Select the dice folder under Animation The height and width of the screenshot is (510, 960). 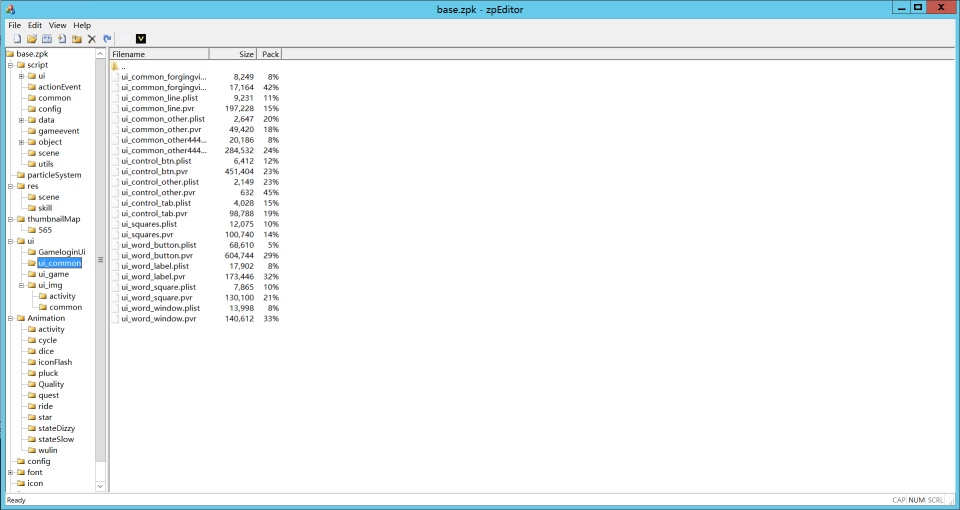pyautogui.click(x=46, y=351)
